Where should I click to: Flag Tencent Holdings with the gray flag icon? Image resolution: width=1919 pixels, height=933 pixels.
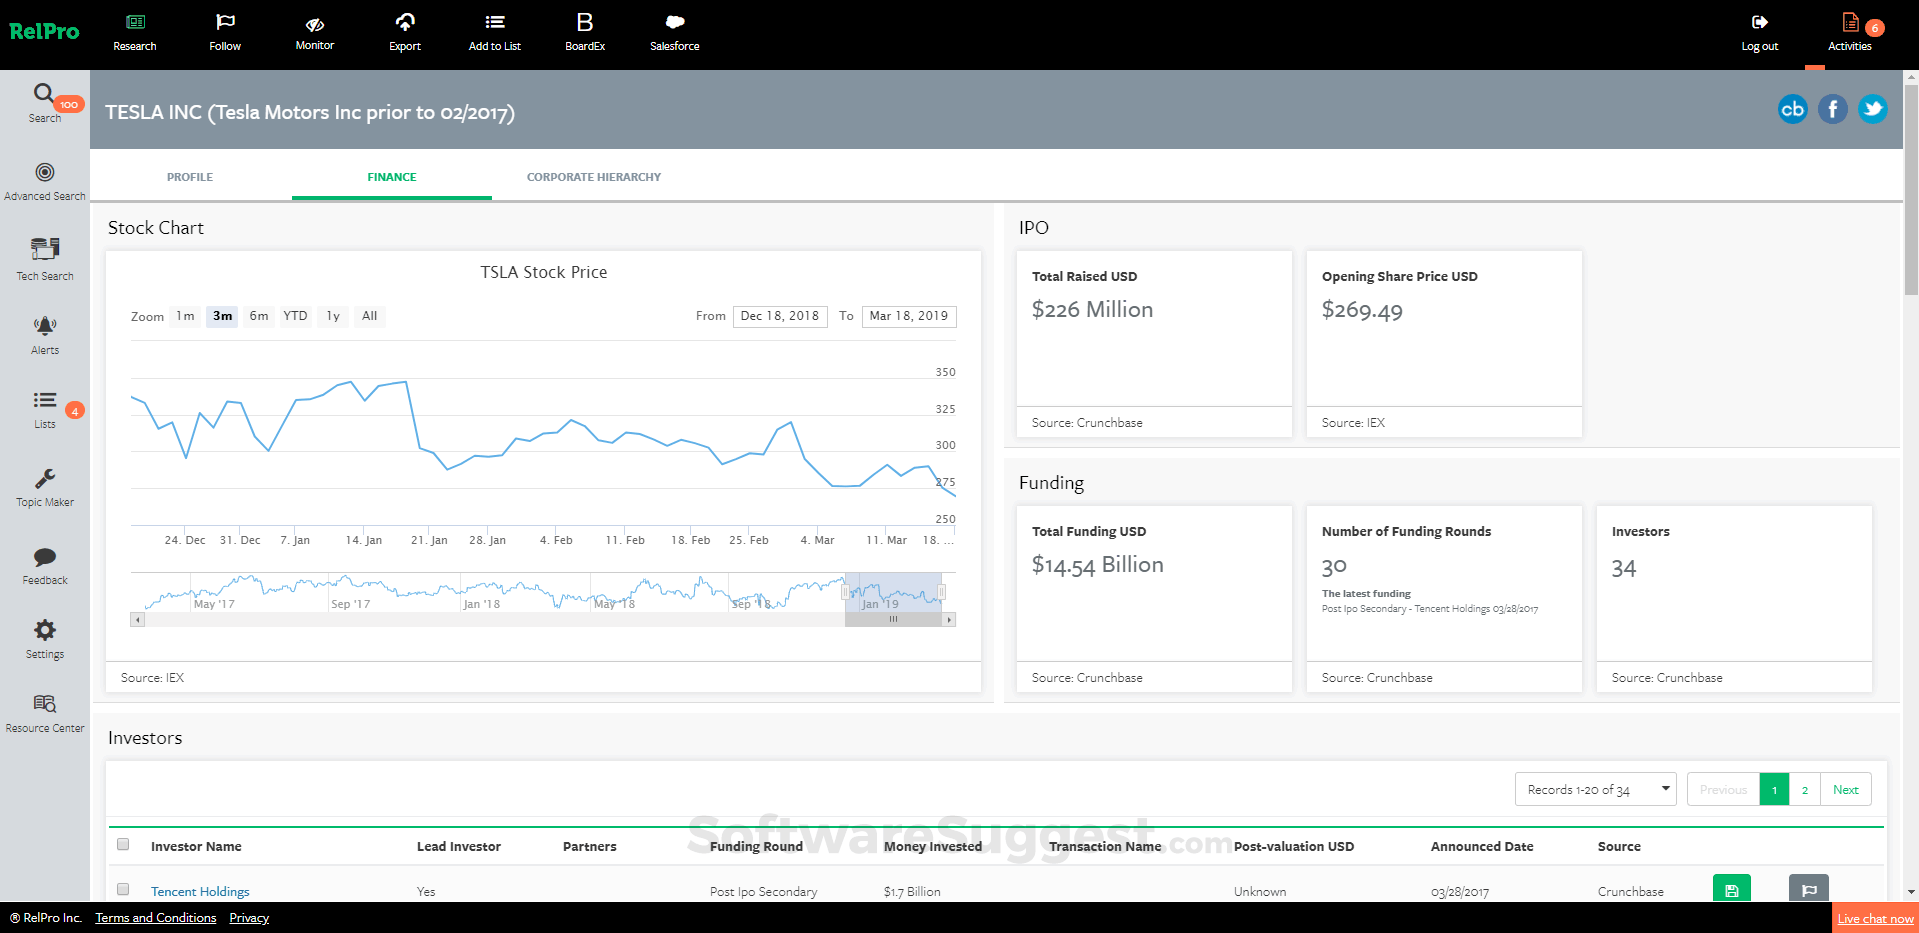coord(1808,888)
